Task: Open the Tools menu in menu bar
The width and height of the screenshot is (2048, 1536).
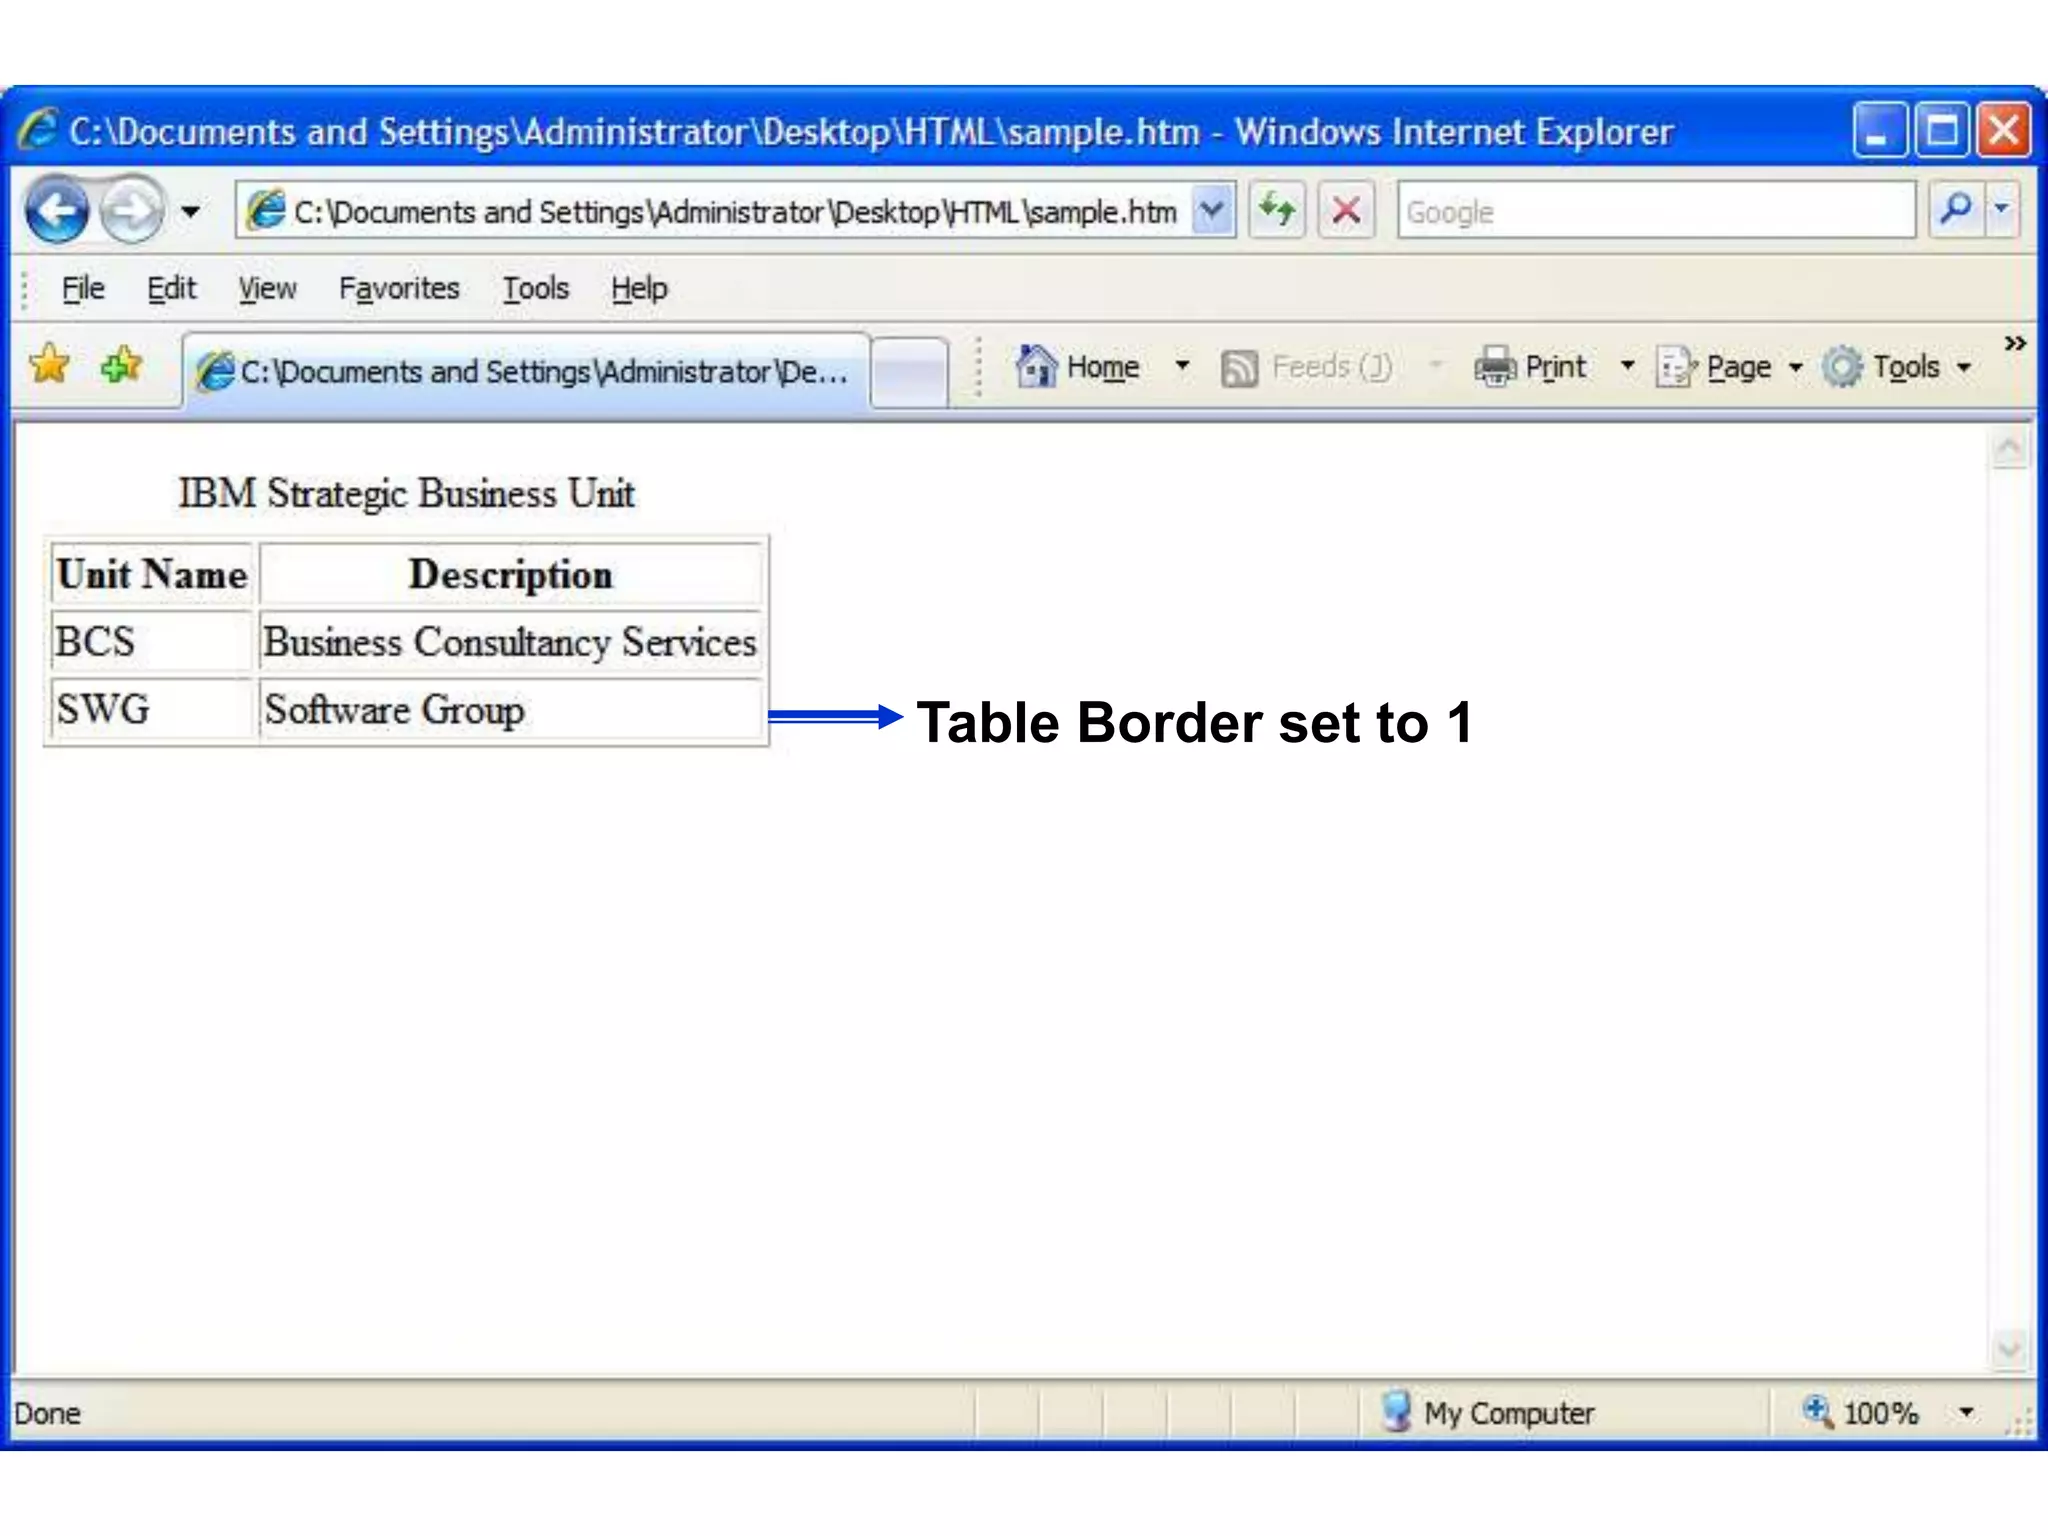Action: (535, 288)
